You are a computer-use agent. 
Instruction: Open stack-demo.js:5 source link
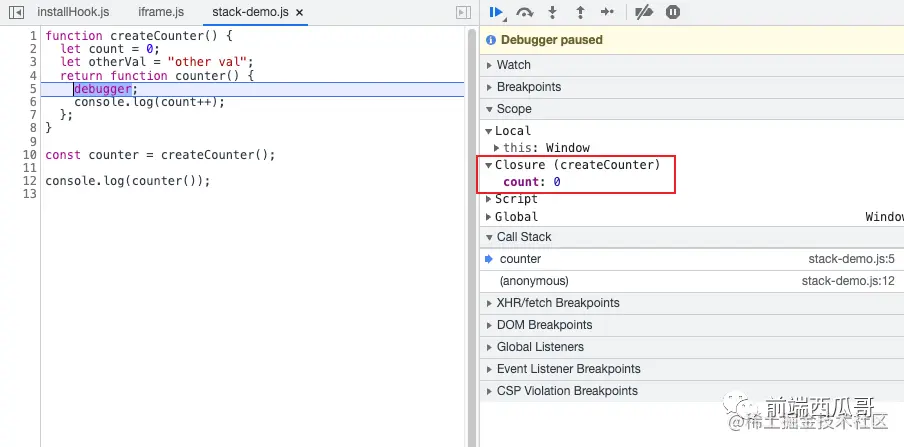click(851, 259)
